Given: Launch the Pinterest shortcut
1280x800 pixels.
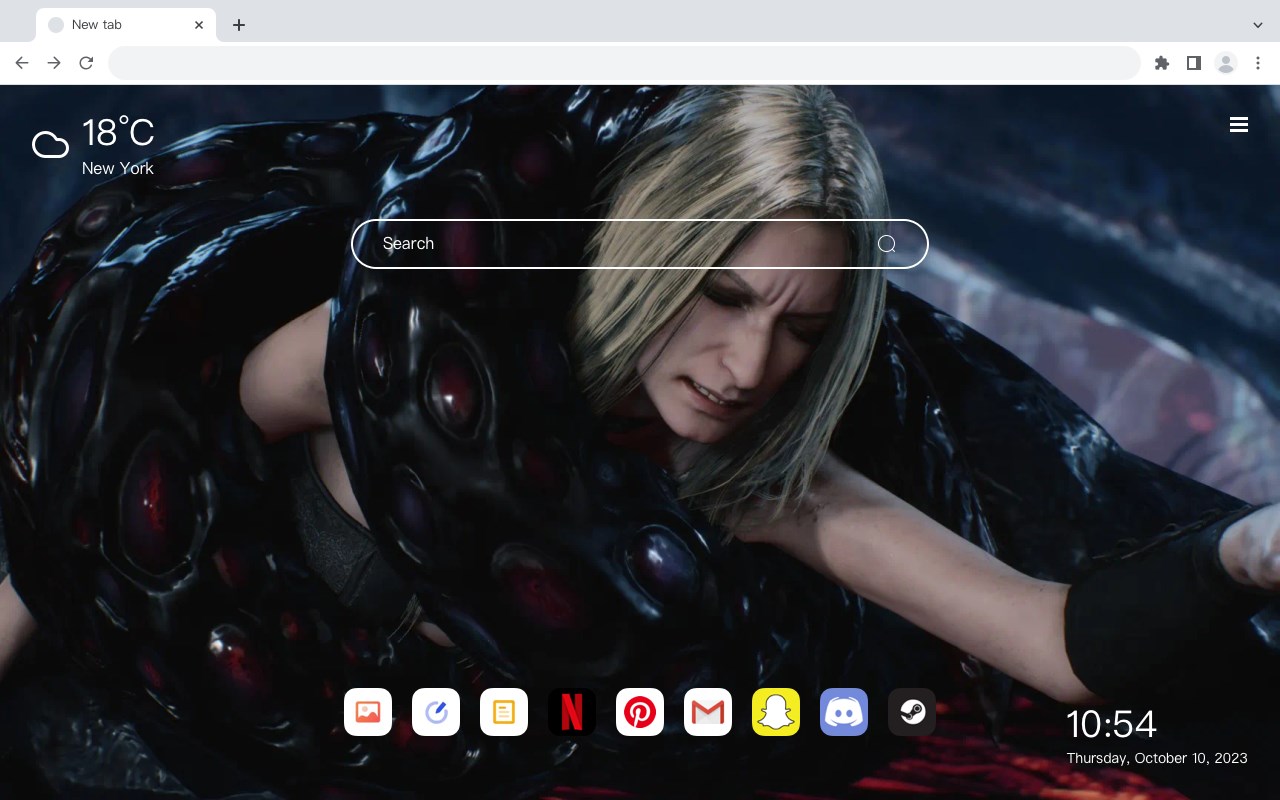Looking at the screenshot, I should tap(640, 712).
